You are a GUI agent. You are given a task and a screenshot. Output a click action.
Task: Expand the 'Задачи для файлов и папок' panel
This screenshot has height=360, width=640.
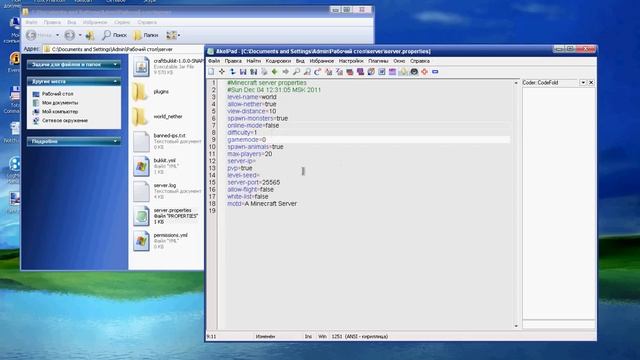click(x=115, y=64)
